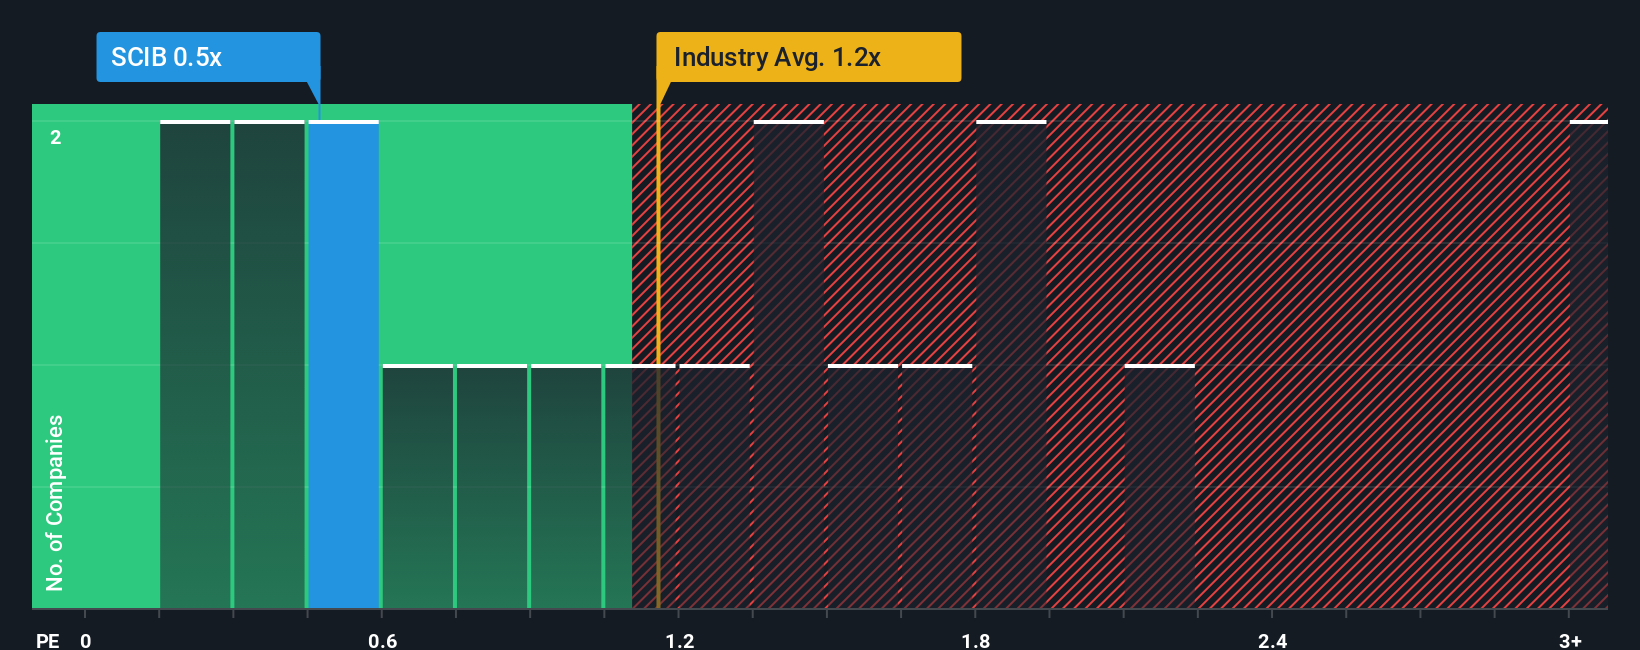This screenshot has height=650, width=1640.
Task: Click the PE axis label
Action: (x=47, y=640)
